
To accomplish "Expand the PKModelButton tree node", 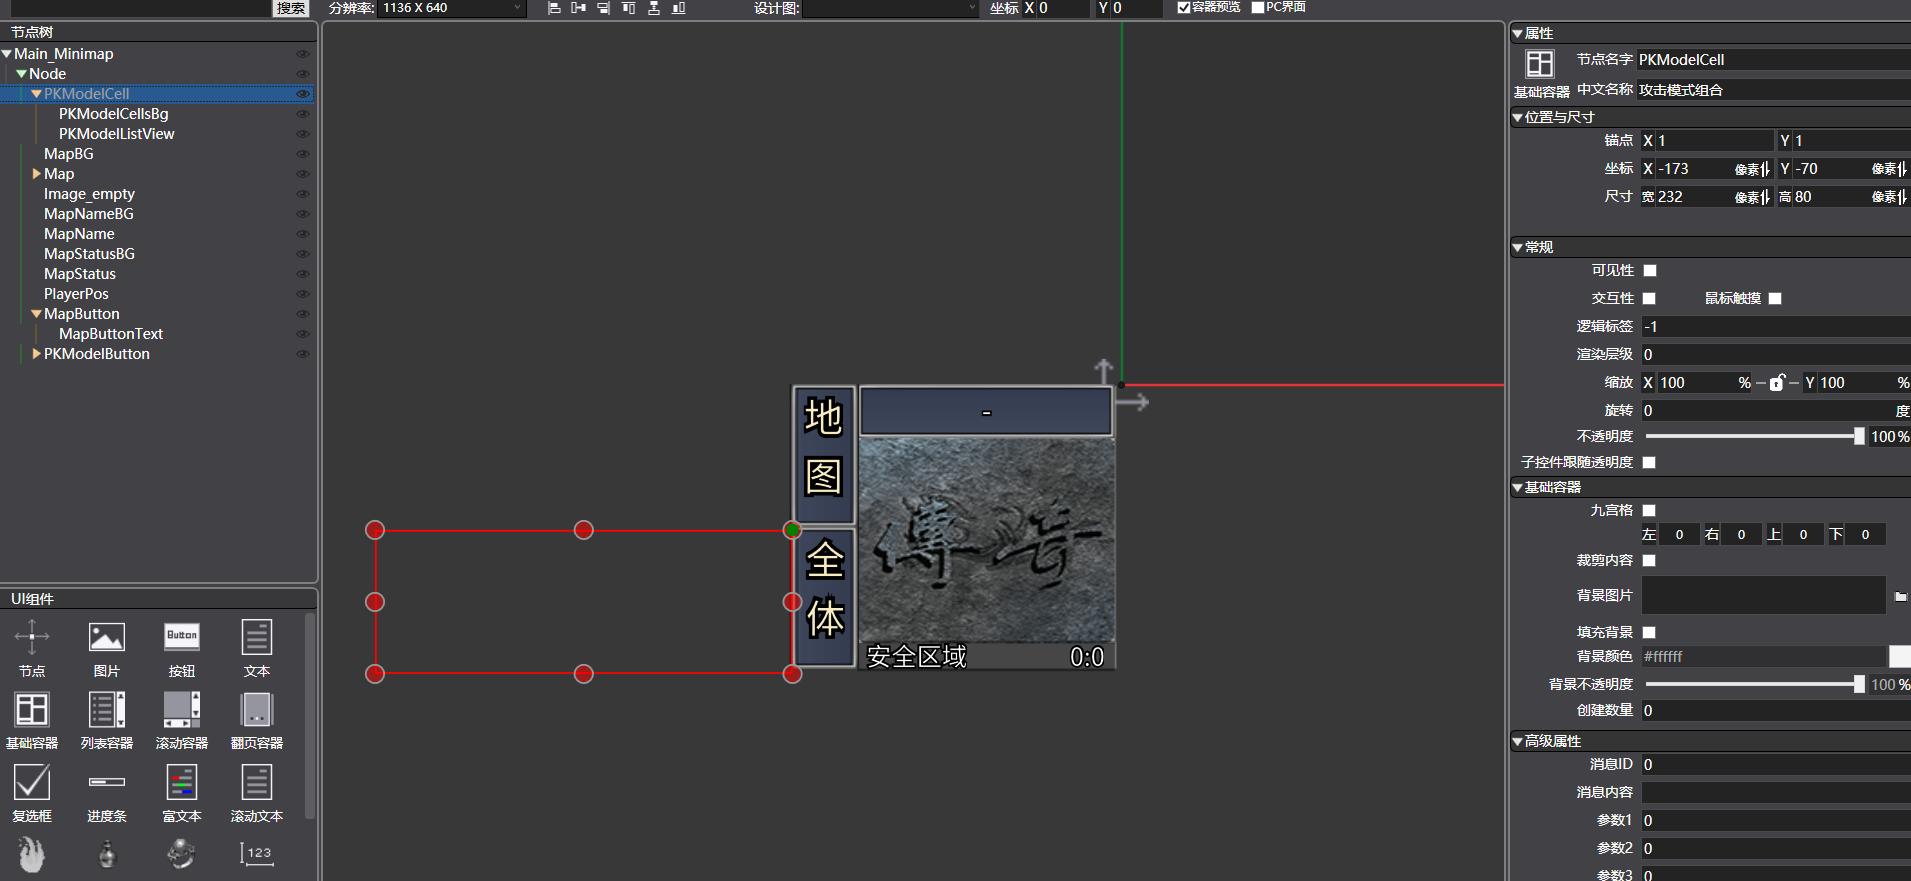I will (37, 354).
